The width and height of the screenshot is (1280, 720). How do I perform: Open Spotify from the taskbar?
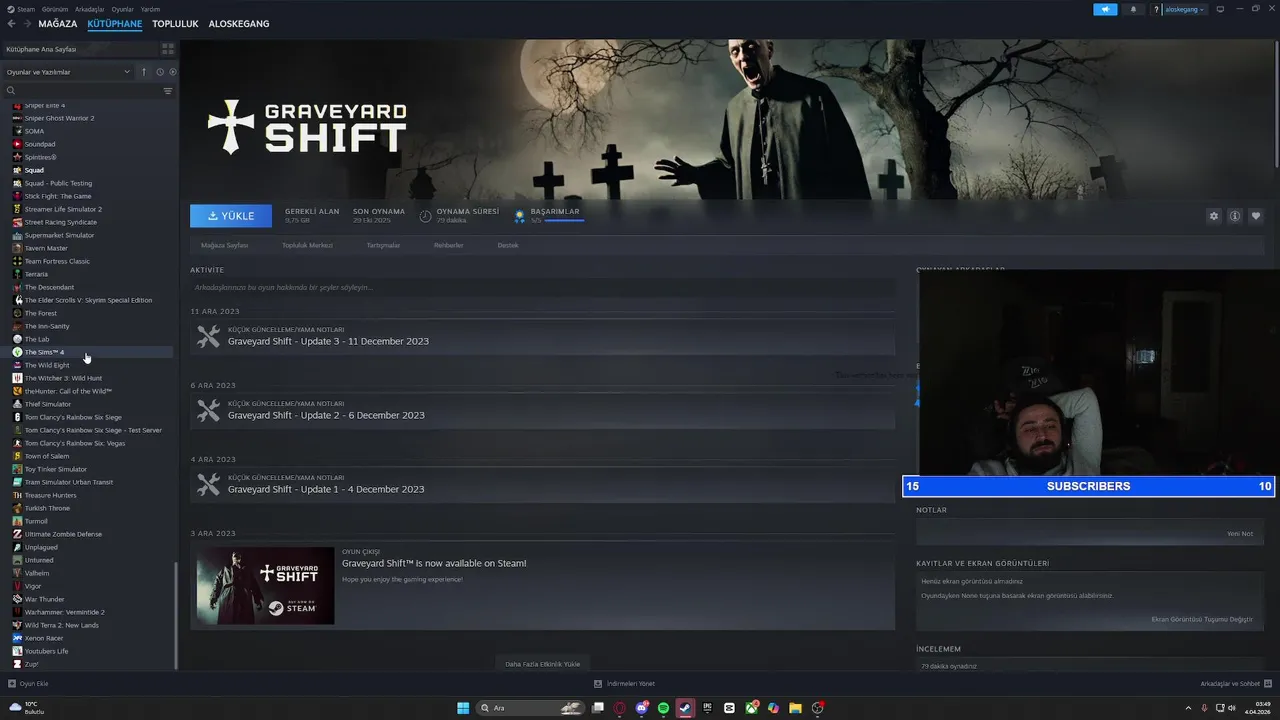[x=664, y=708]
